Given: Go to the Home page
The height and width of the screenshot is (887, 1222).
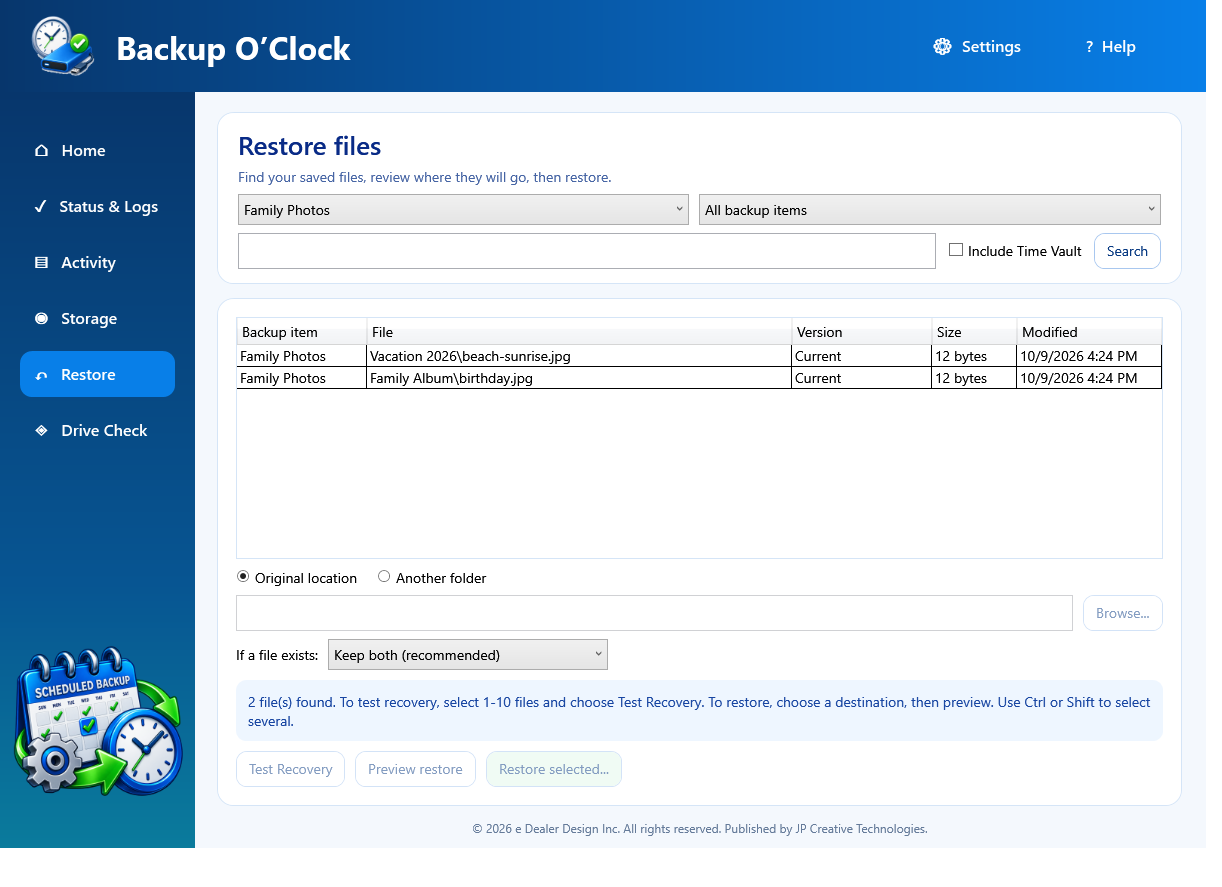Looking at the screenshot, I should pos(97,151).
